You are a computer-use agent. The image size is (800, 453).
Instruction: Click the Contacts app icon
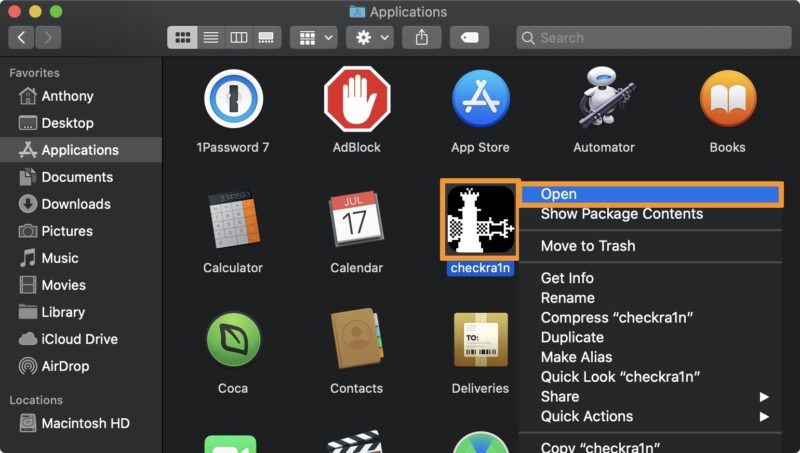click(356, 340)
